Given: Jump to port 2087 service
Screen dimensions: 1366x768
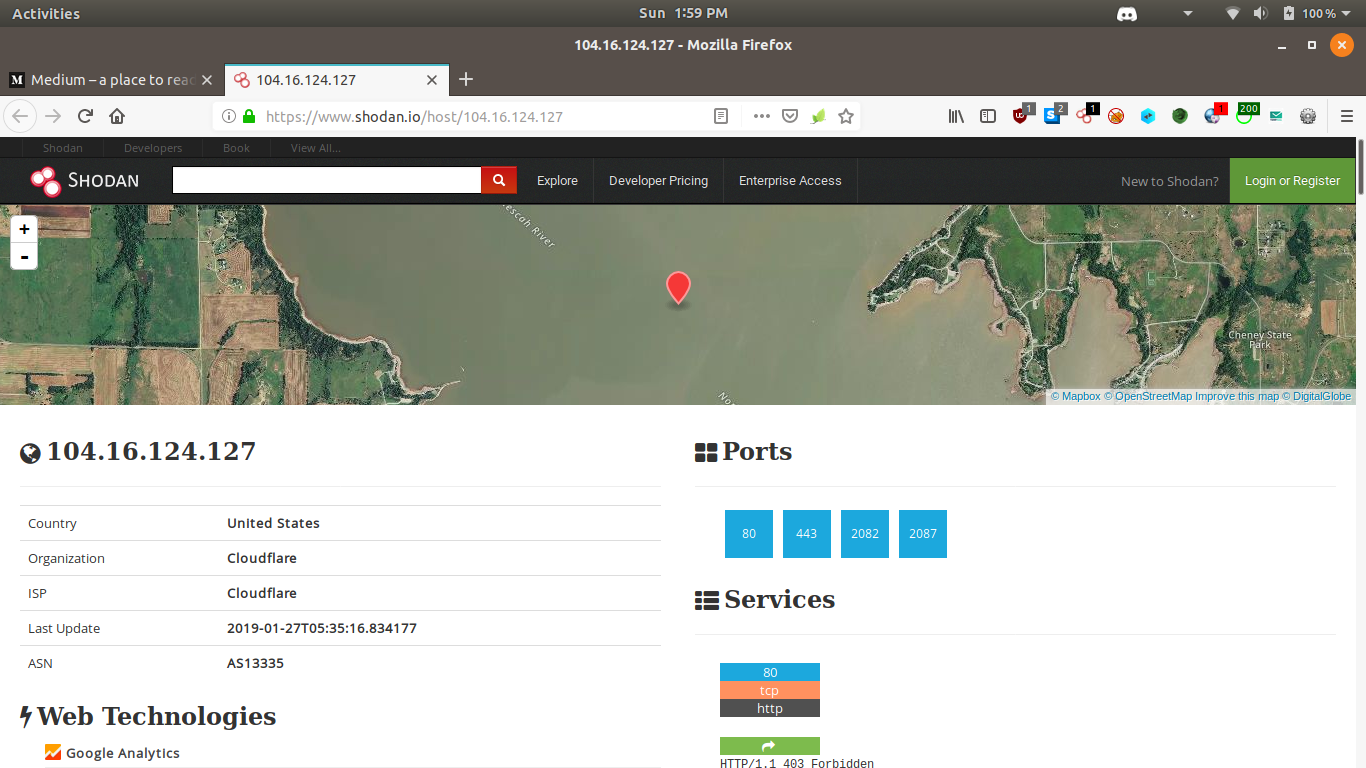Looking at the screenshot, I should 923,534.
